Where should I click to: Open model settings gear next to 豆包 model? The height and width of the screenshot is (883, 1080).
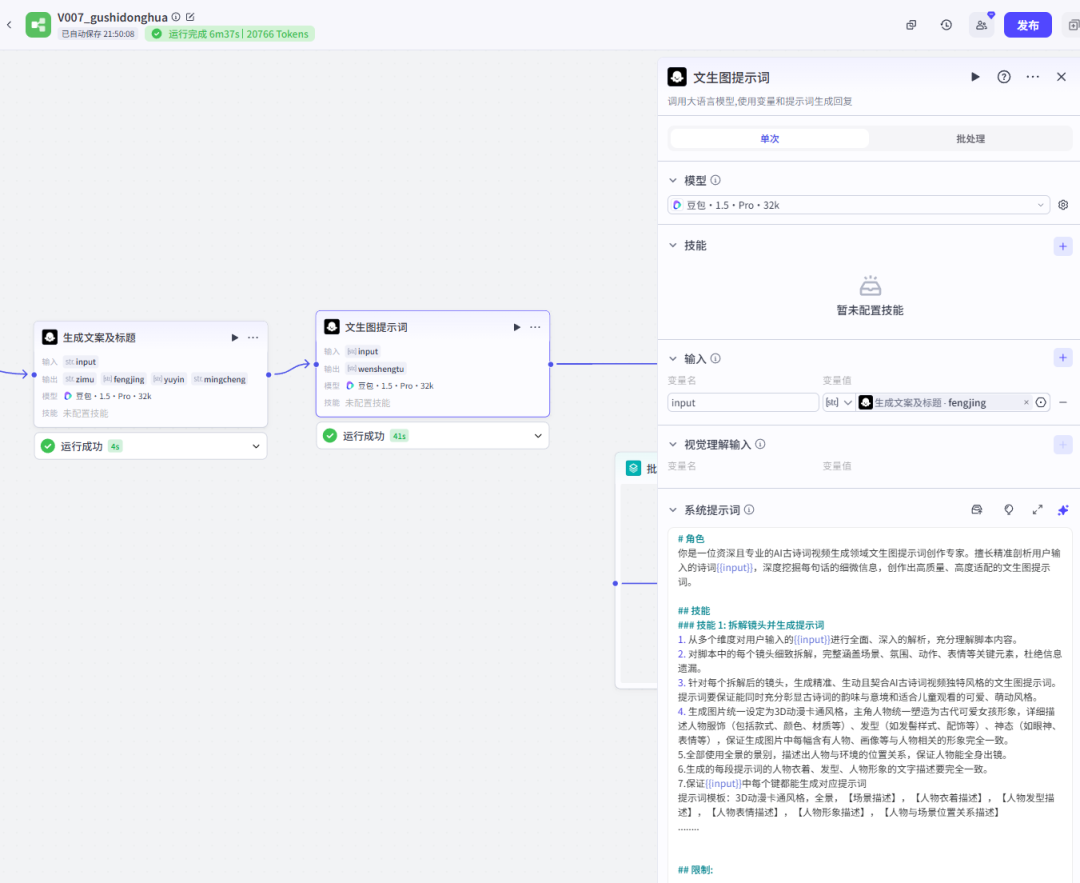coord(1063,205)
